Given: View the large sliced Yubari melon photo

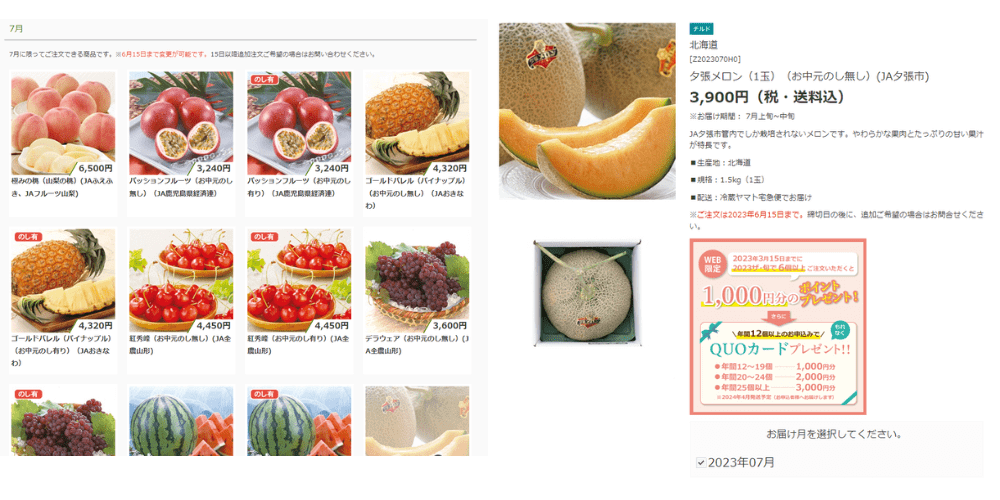Looking at the screenshot, I should 587,111.
